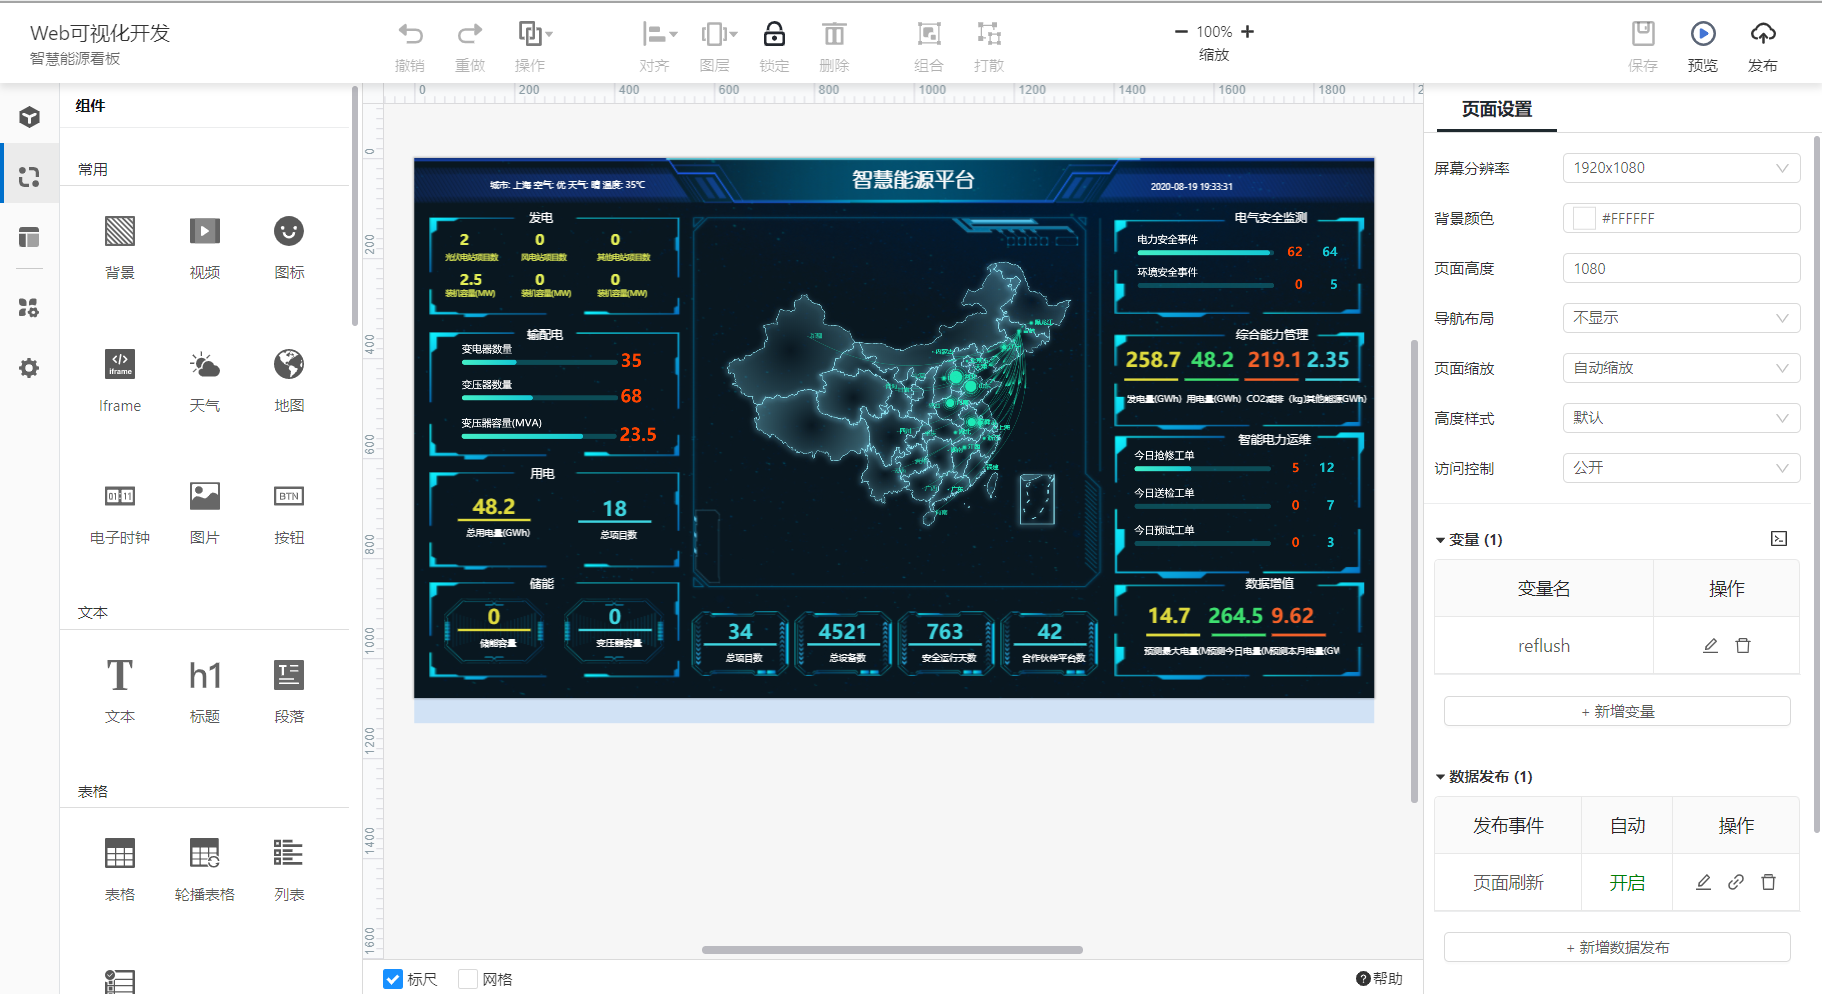Image resolution: width=1822 pixels, height=994 pixels.
Task: Select the Iframe component icon
Action: coord(120,365)
